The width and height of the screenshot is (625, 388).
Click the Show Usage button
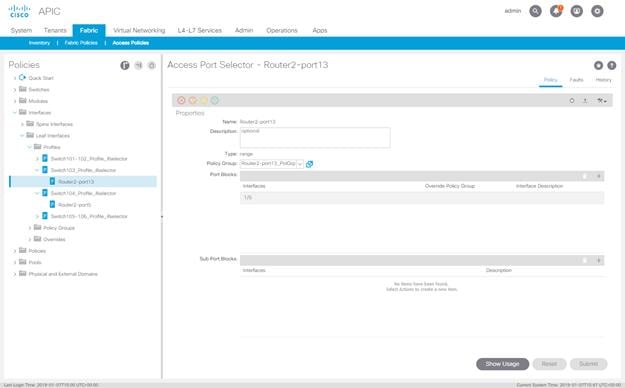[x=502, y=364]
